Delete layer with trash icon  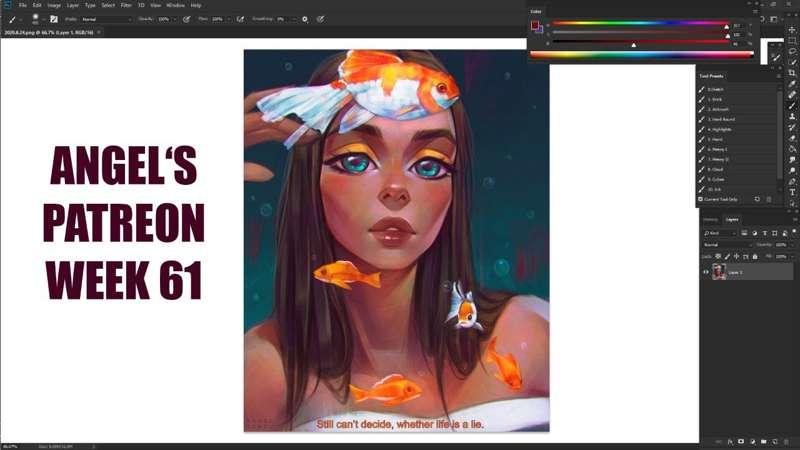click(786, 441)
